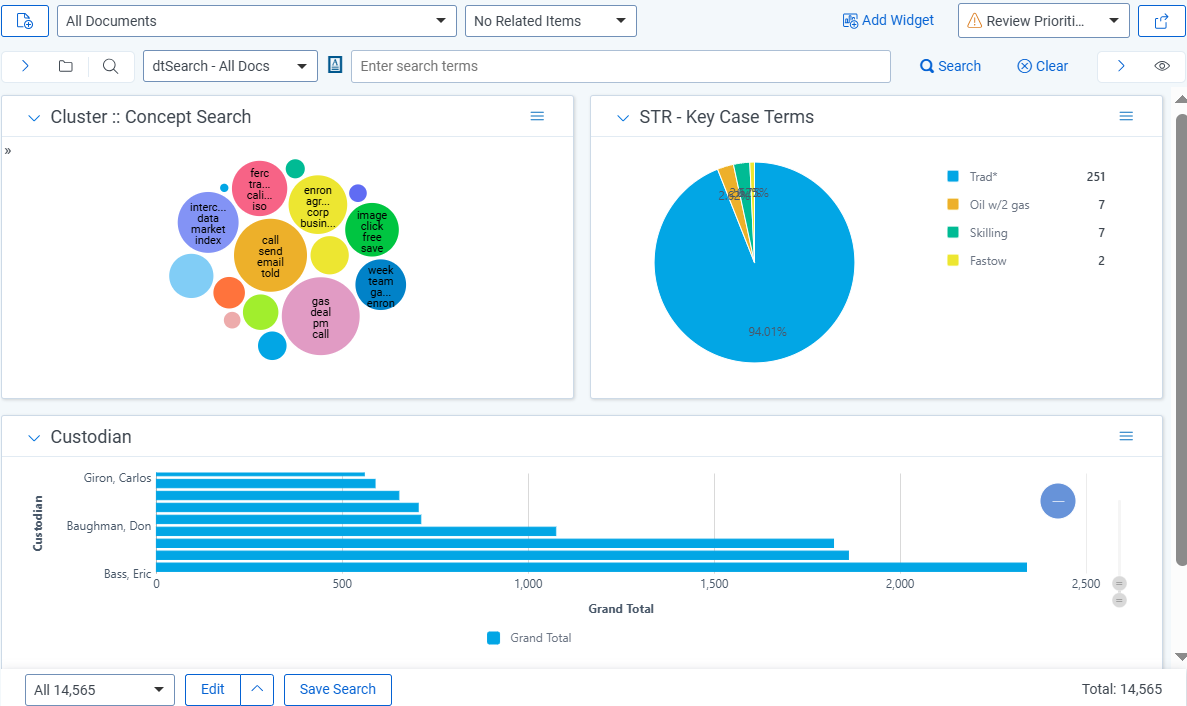Toggle Oil w/2 gas legend swatch

(953, 204)
